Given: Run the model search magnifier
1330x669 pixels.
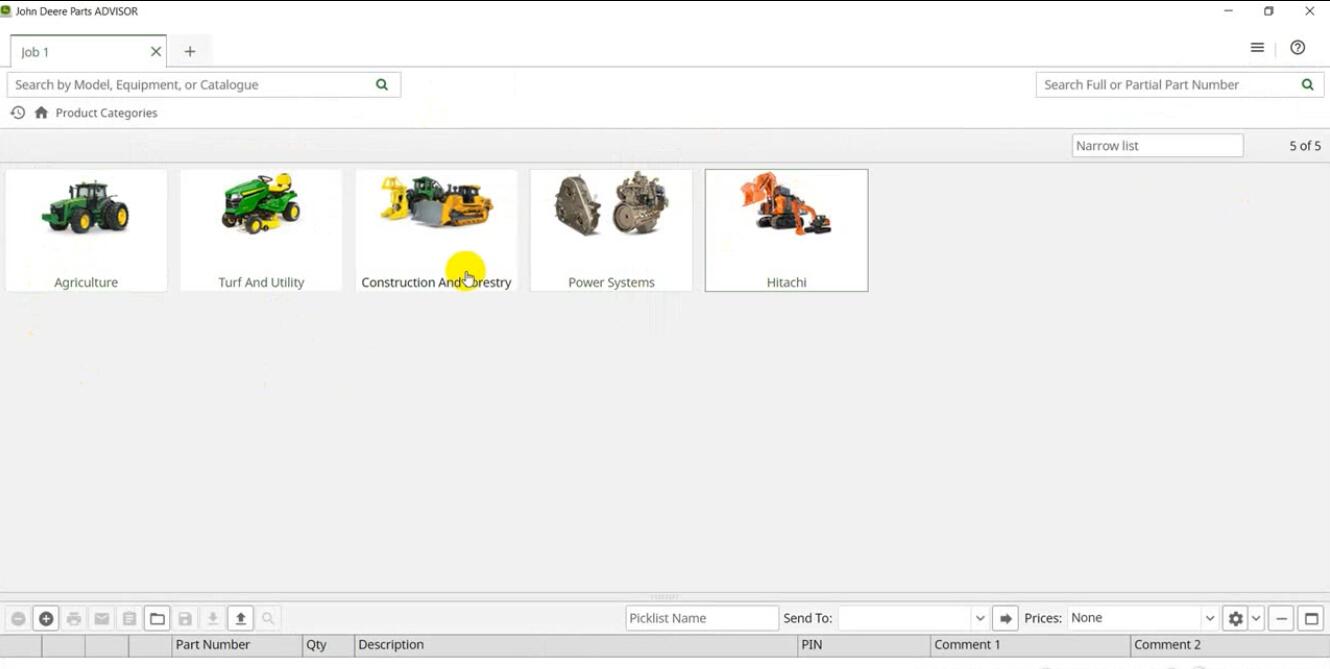Looking at the screenshot, I should (x=382, y=85).
